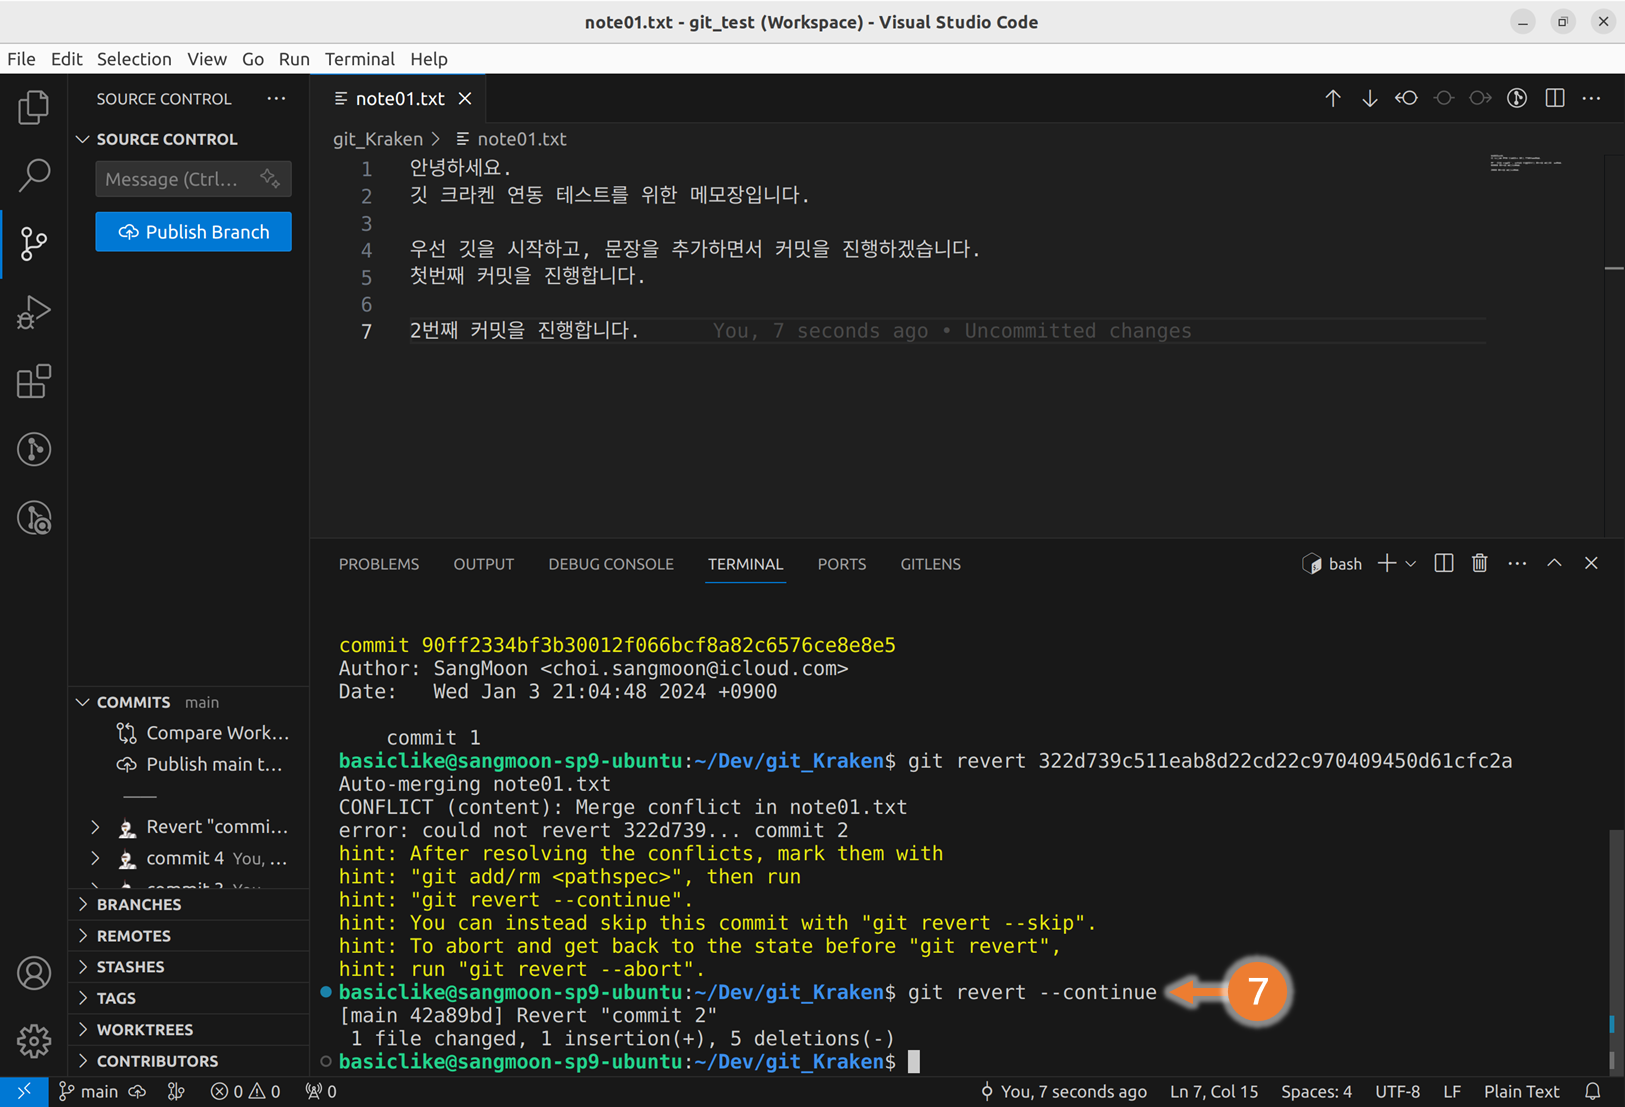Open the Terminal menu

360,59
